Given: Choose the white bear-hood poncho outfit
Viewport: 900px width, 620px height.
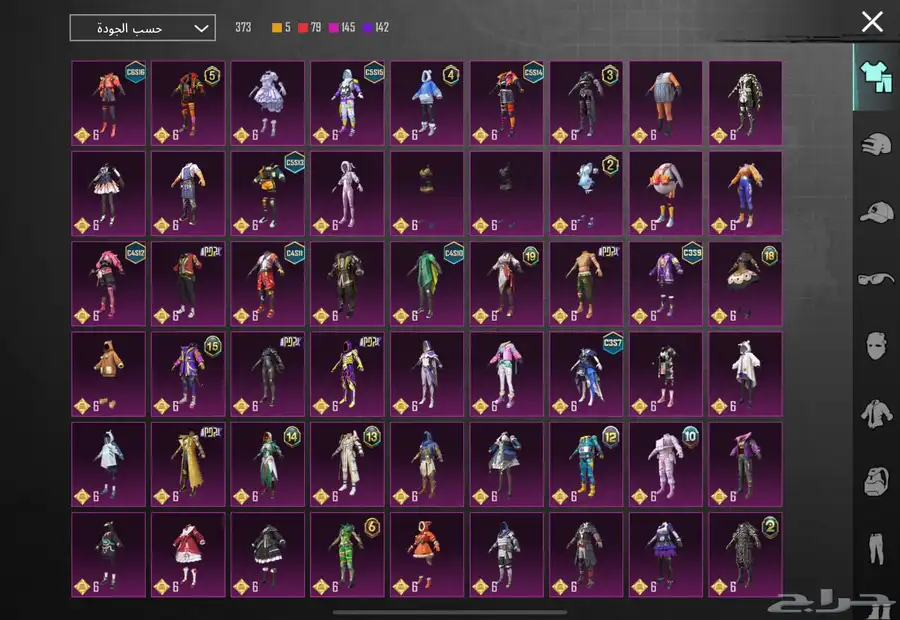Looking at the screenshot, I should tap(746, 374).
